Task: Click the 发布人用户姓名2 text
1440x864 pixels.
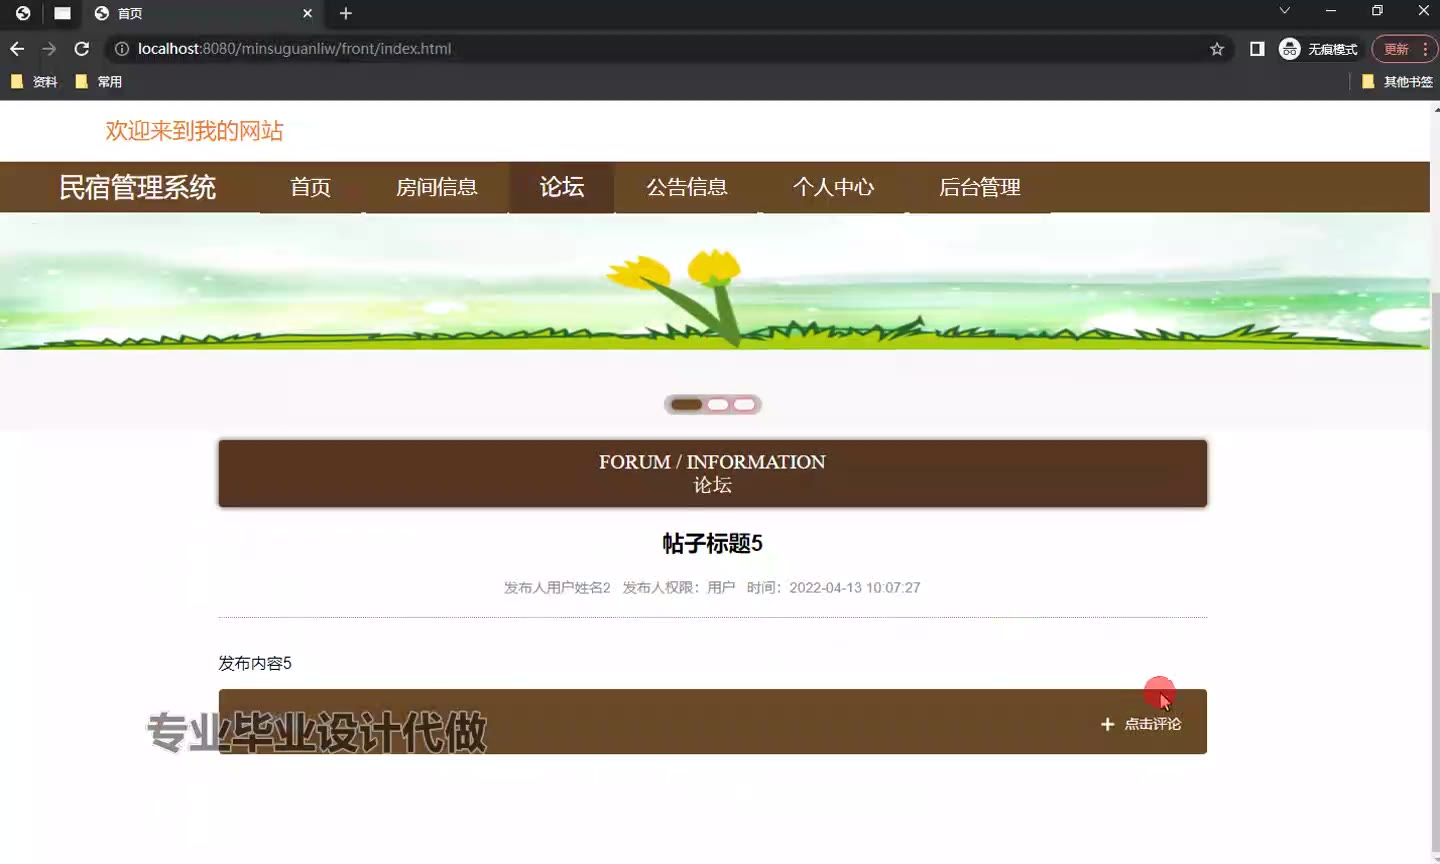Action: [x=557, y=588]
